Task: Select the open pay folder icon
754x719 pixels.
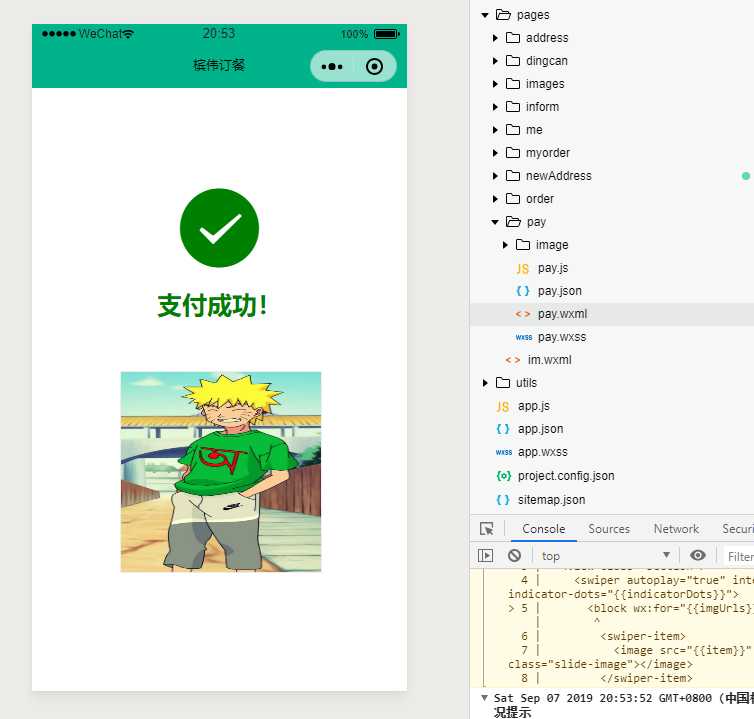Action: (513, 221)
